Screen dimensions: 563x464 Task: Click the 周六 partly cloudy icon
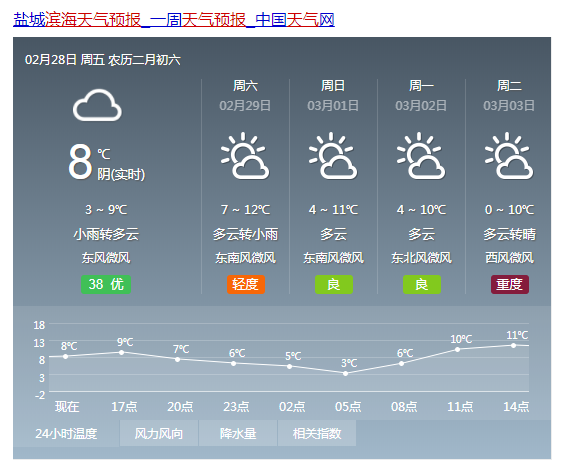(245, 156)
